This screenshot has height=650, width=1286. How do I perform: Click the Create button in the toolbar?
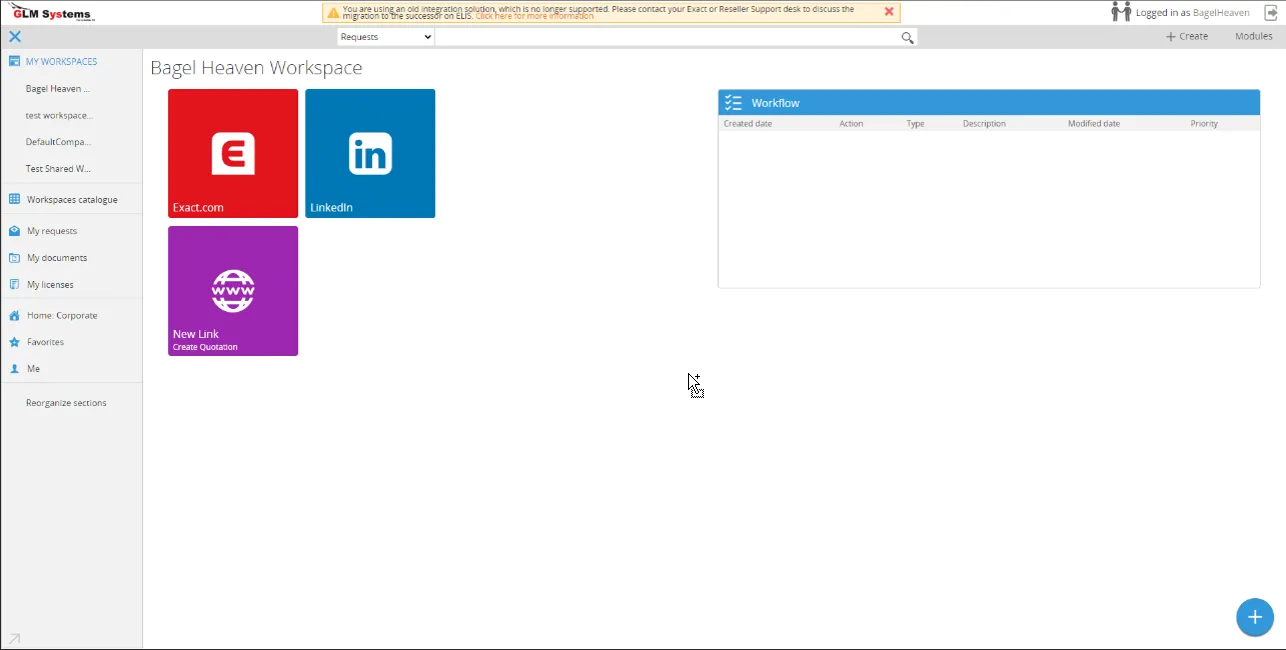click(1186, 36)
